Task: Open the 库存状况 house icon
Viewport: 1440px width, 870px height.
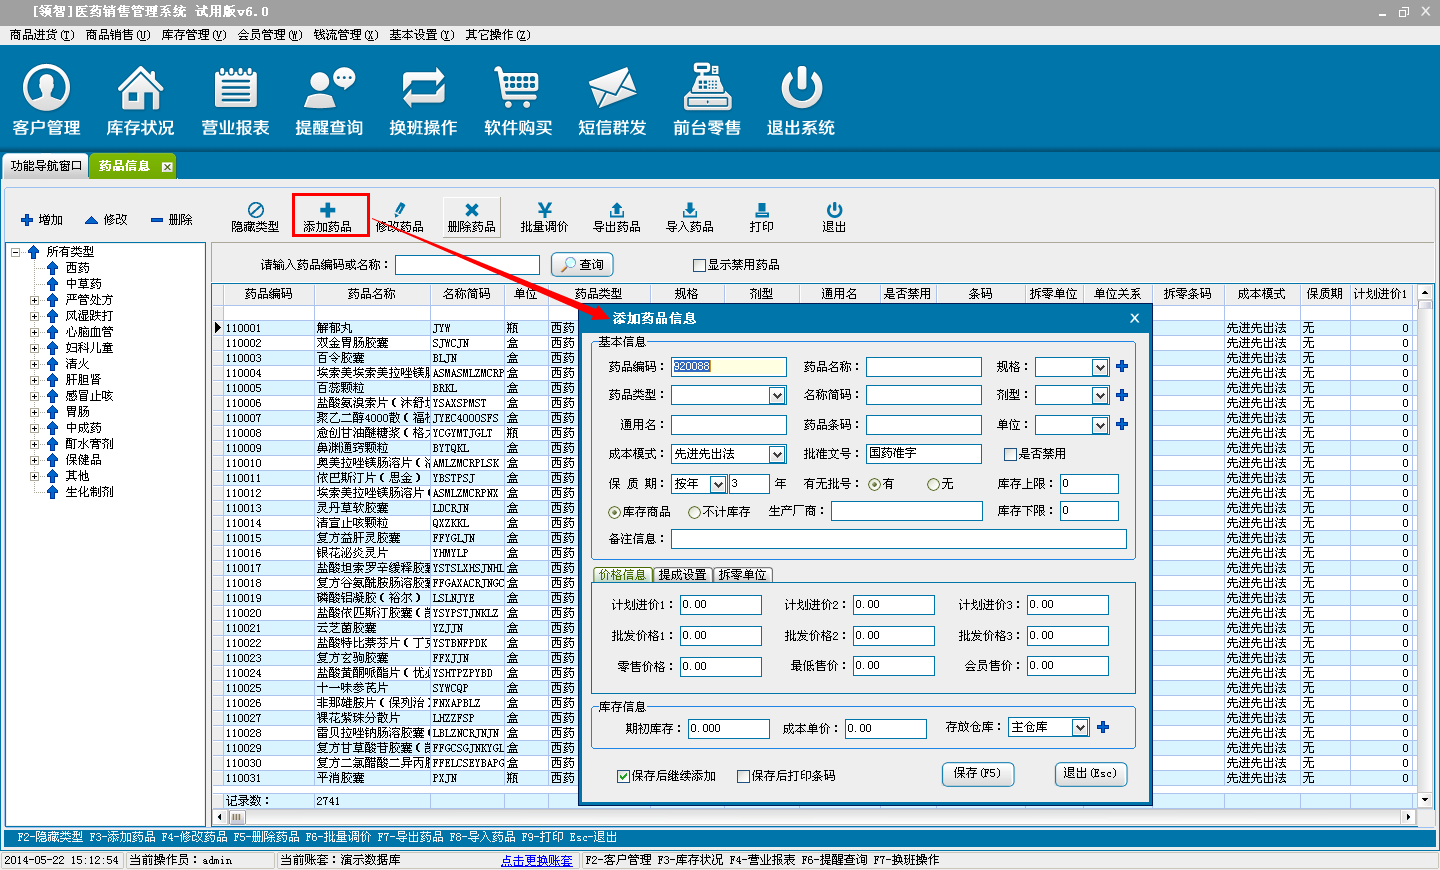Action: 140,100
